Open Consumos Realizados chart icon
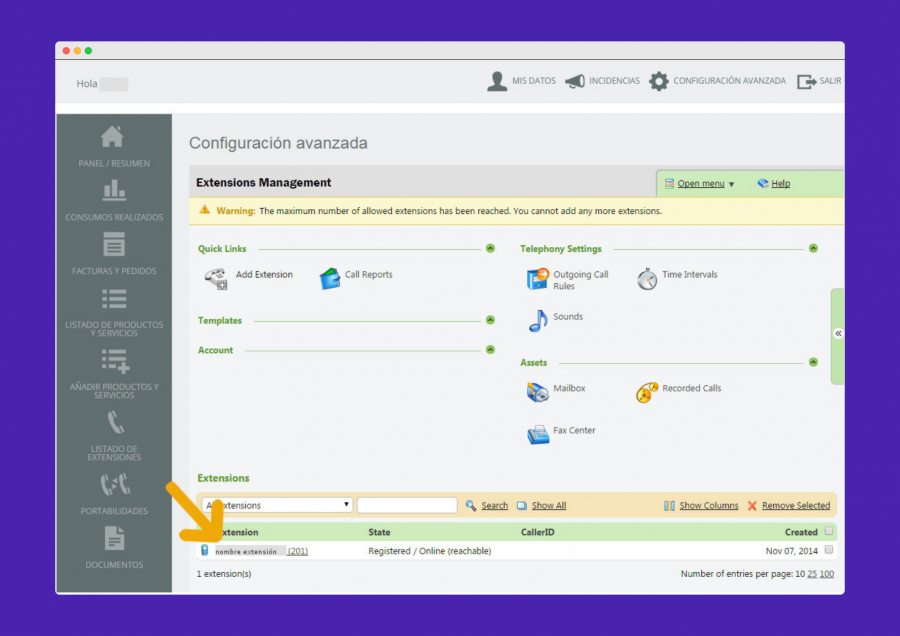Image resolution: width=900 pixels, height=636 pixels. (x=114, y=191)
